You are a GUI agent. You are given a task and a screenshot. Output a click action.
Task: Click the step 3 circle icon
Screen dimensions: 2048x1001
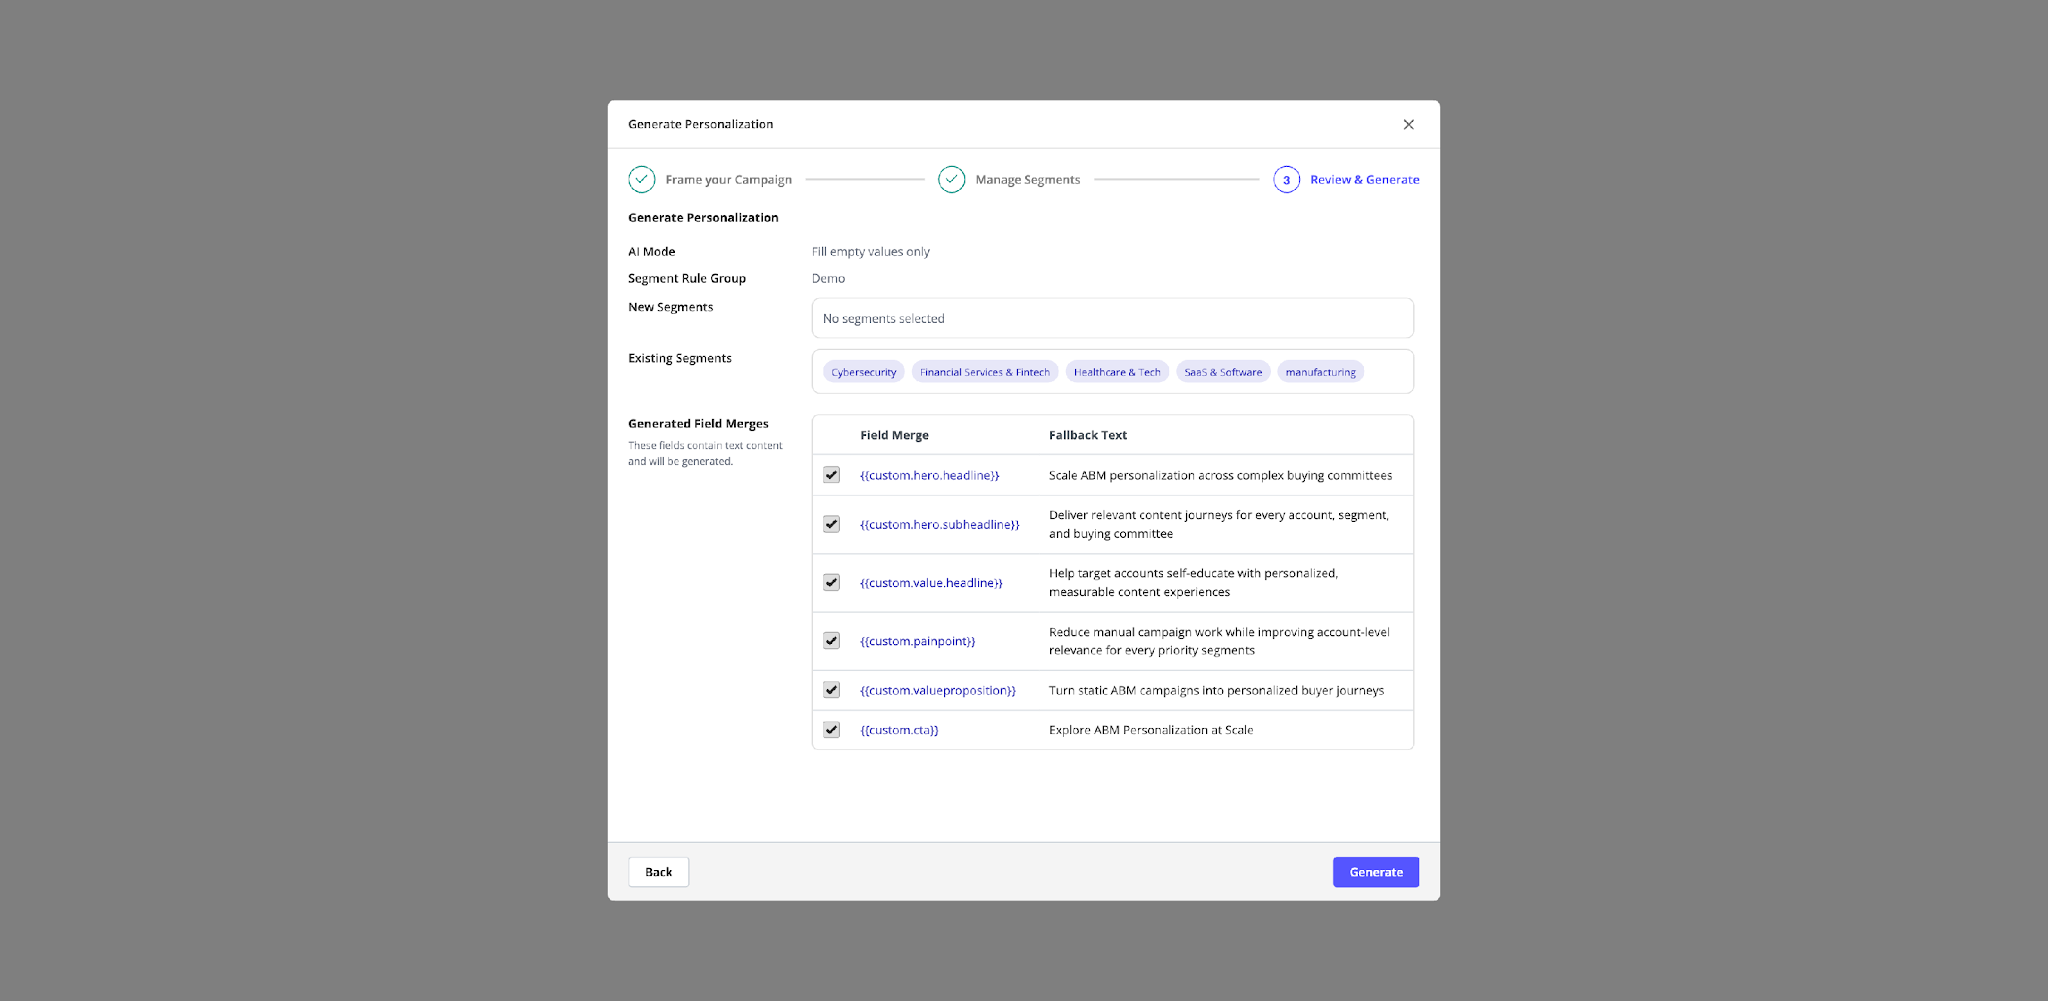tap(1286, 179)
